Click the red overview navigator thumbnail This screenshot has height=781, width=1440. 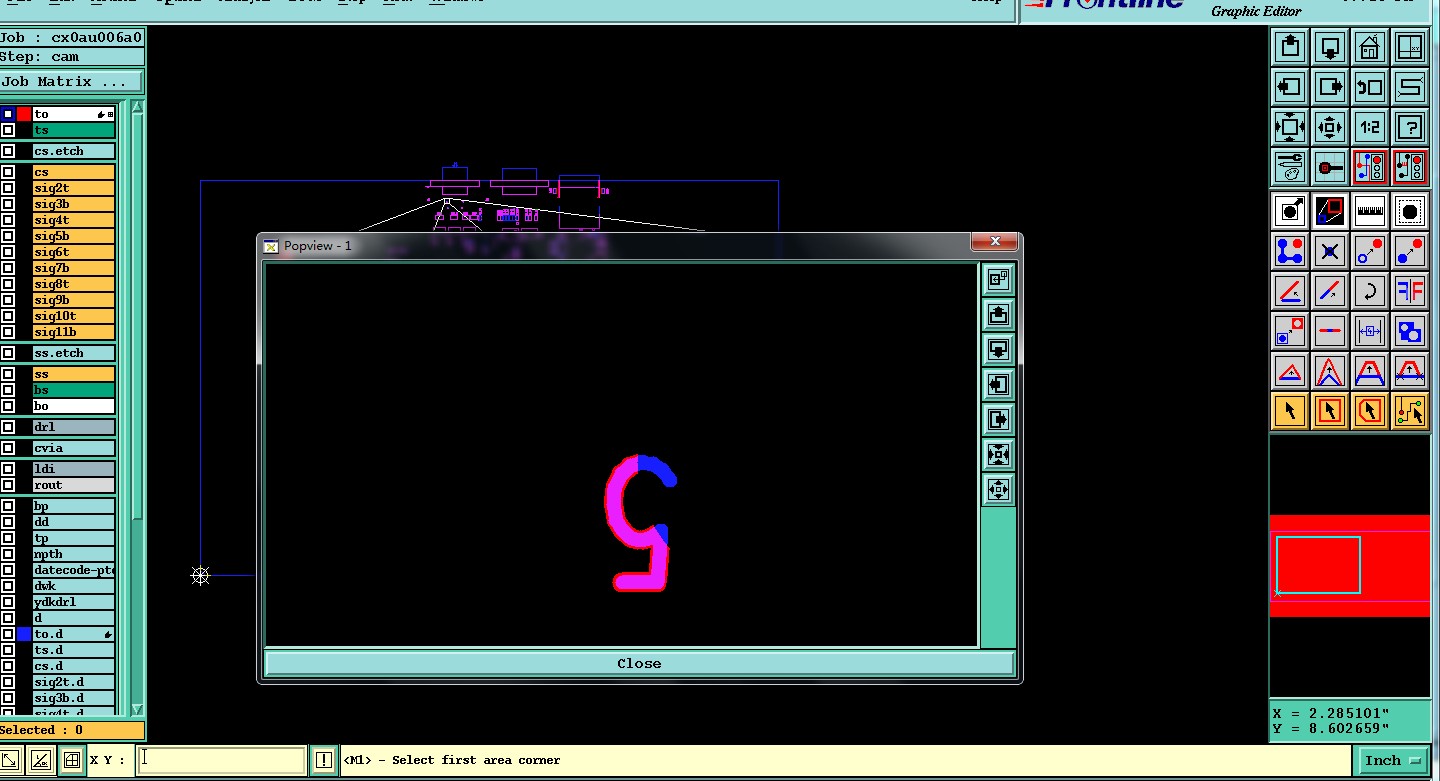coord(1350,566)
